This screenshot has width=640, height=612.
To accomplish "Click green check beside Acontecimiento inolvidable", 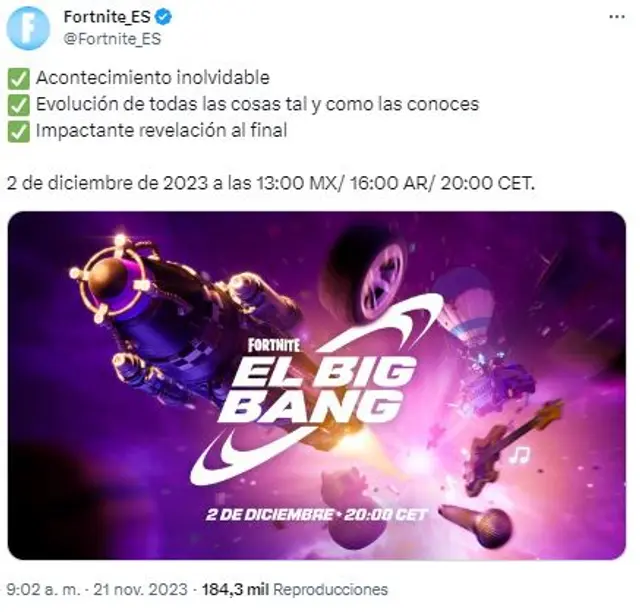I will (x=18, y=78).
